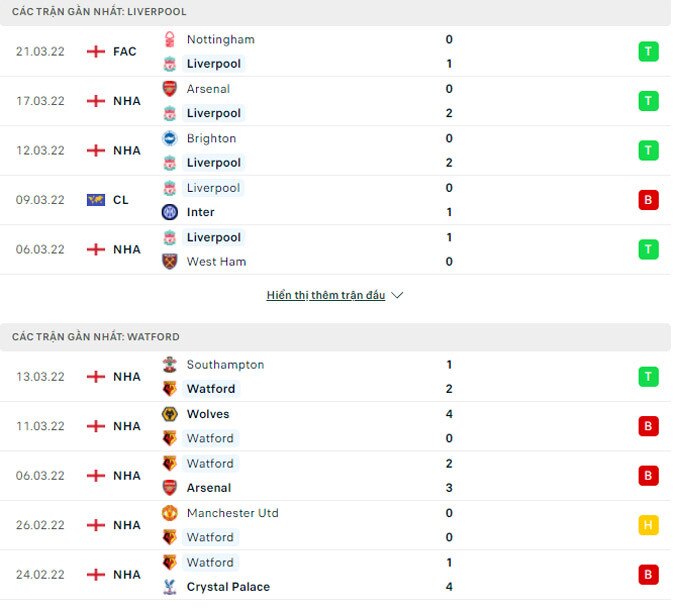Select 'Các trận gần nhất: Liverpool' header

point(99,12)
